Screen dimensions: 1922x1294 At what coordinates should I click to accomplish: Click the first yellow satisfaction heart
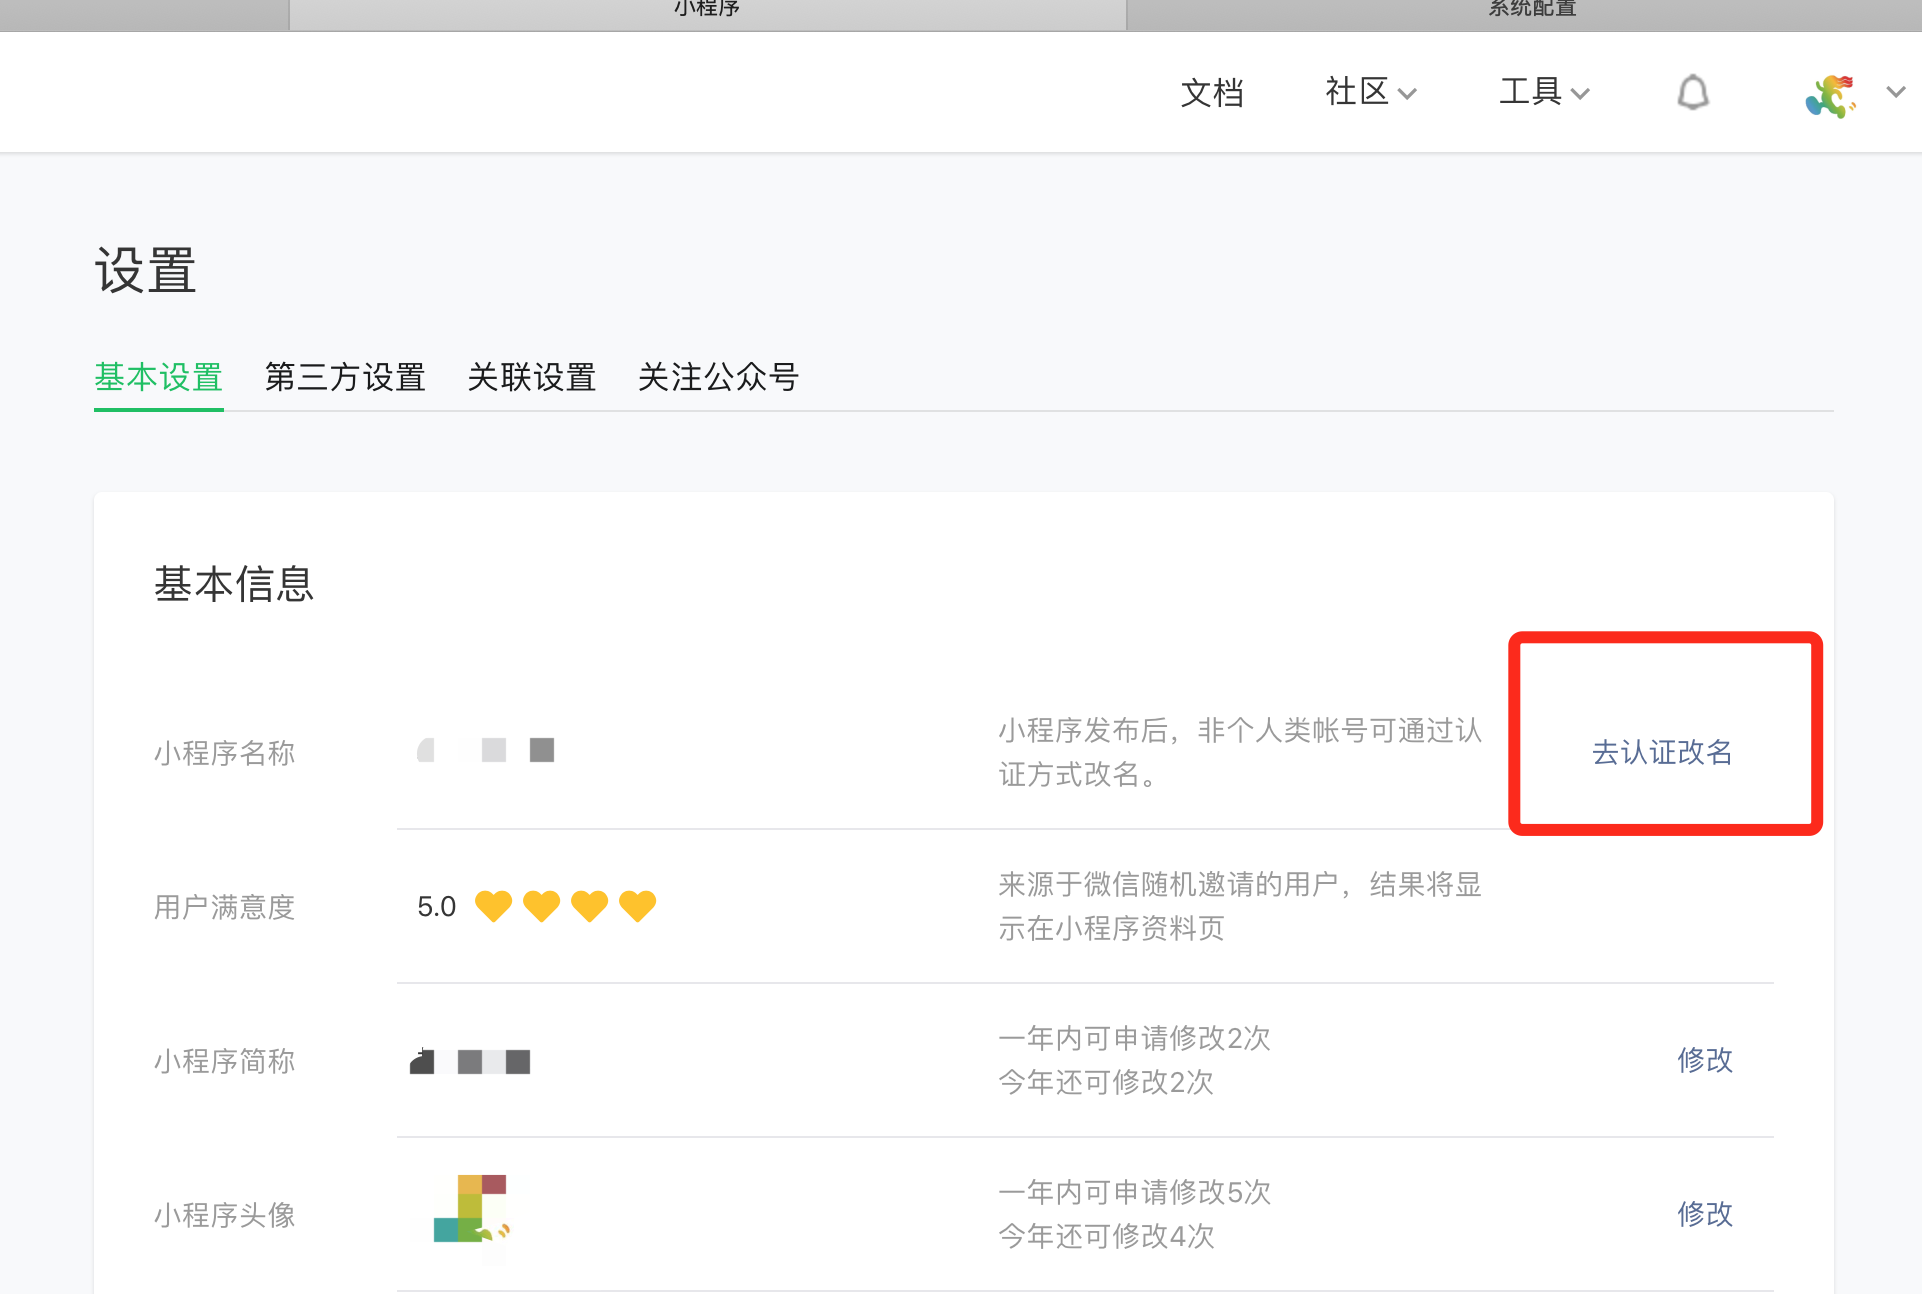pos(493,906)
